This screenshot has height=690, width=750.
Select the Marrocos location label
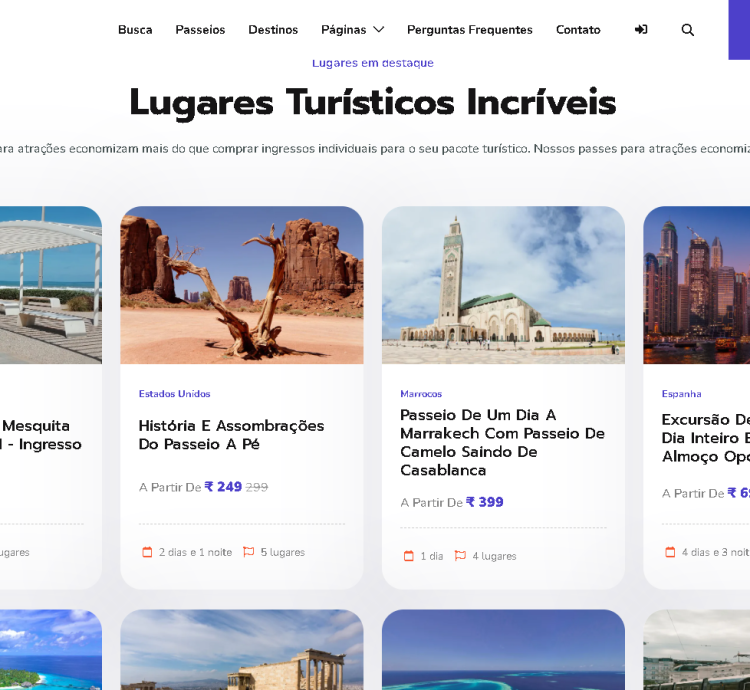(x=421, y=394)
